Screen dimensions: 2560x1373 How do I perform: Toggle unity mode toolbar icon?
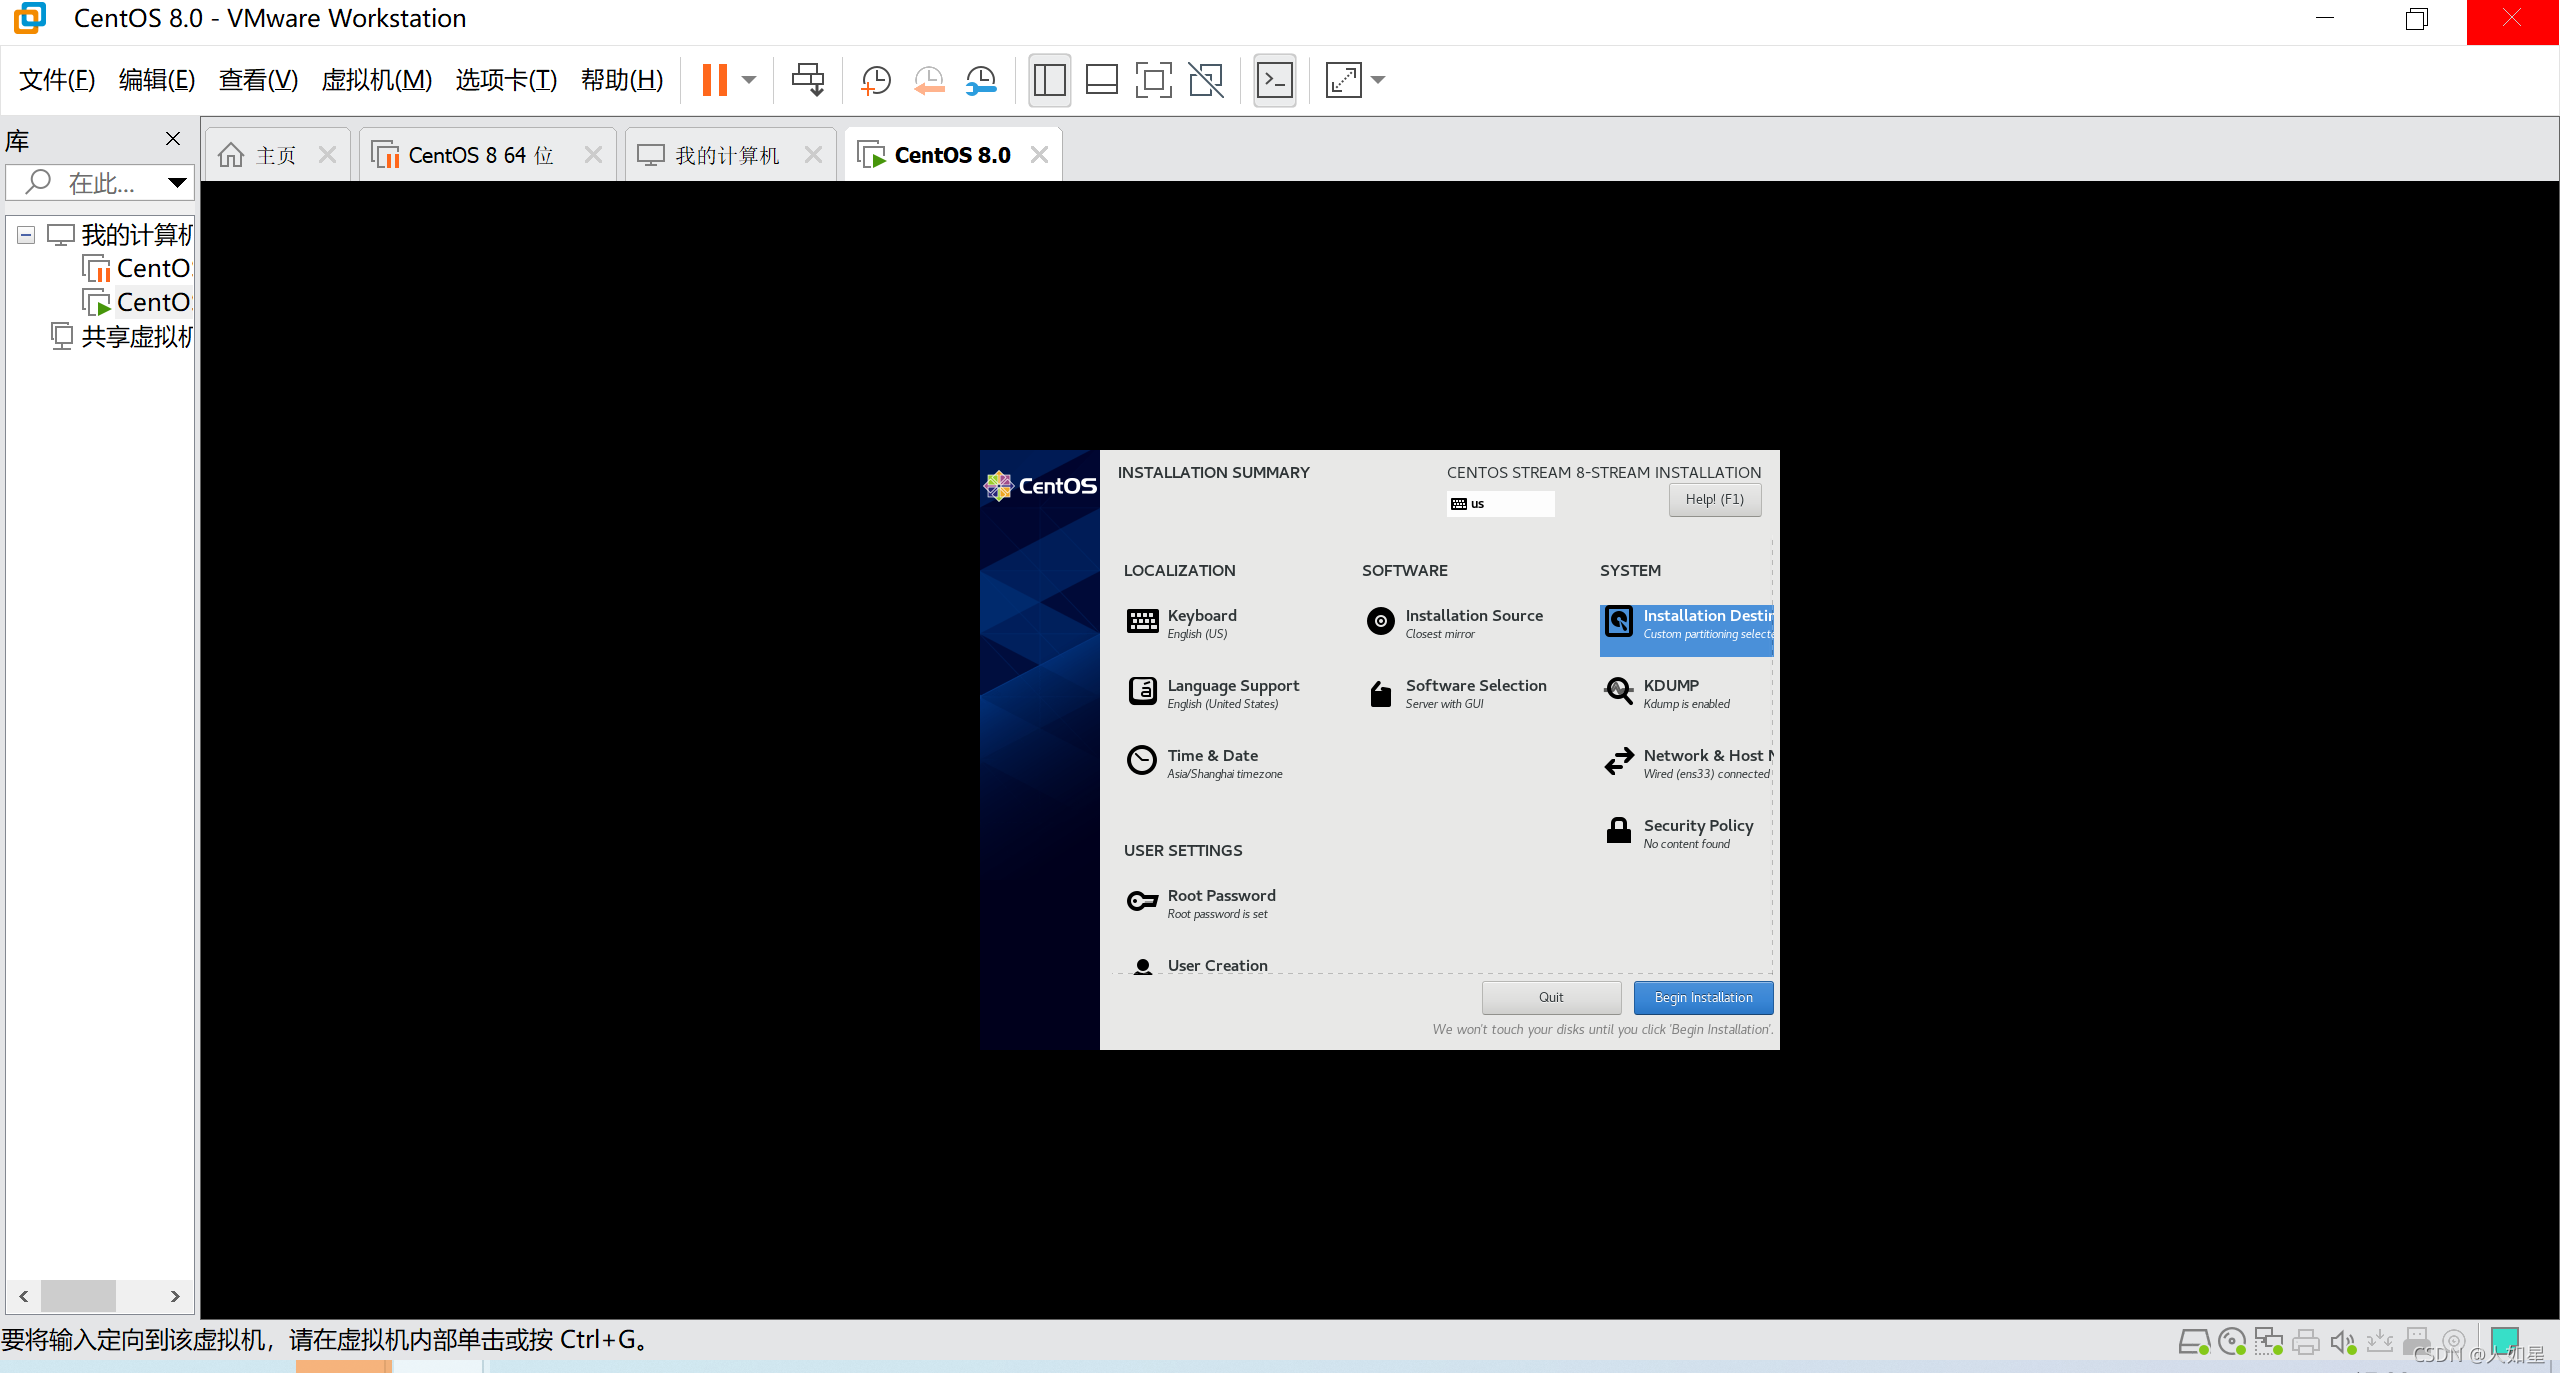1206,80
